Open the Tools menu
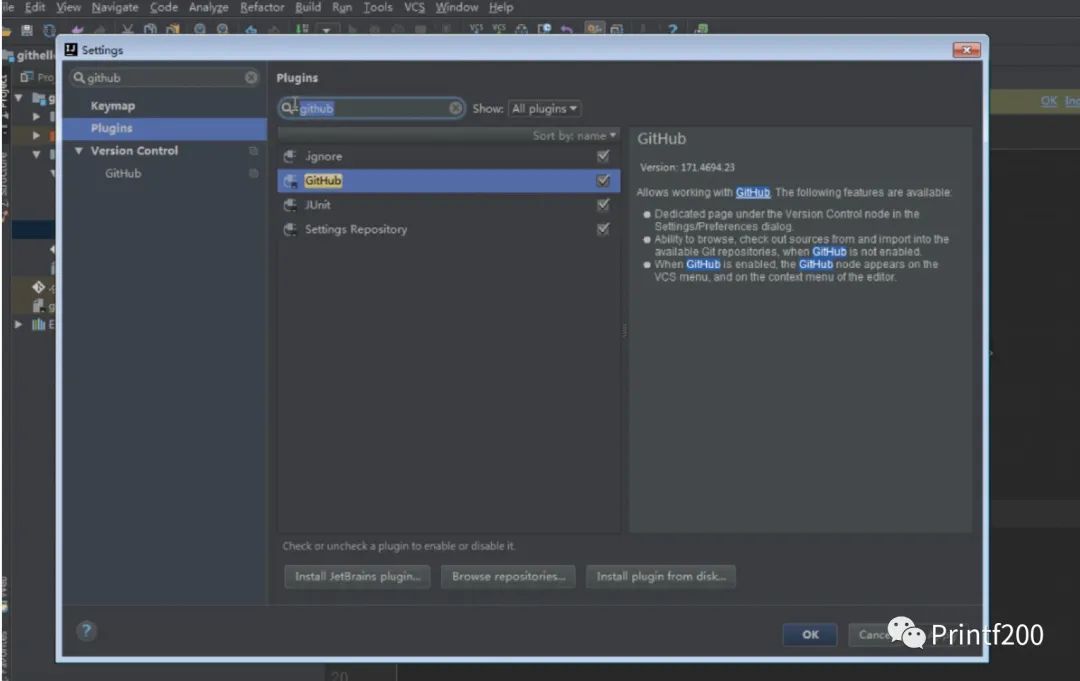 (377, 8)
